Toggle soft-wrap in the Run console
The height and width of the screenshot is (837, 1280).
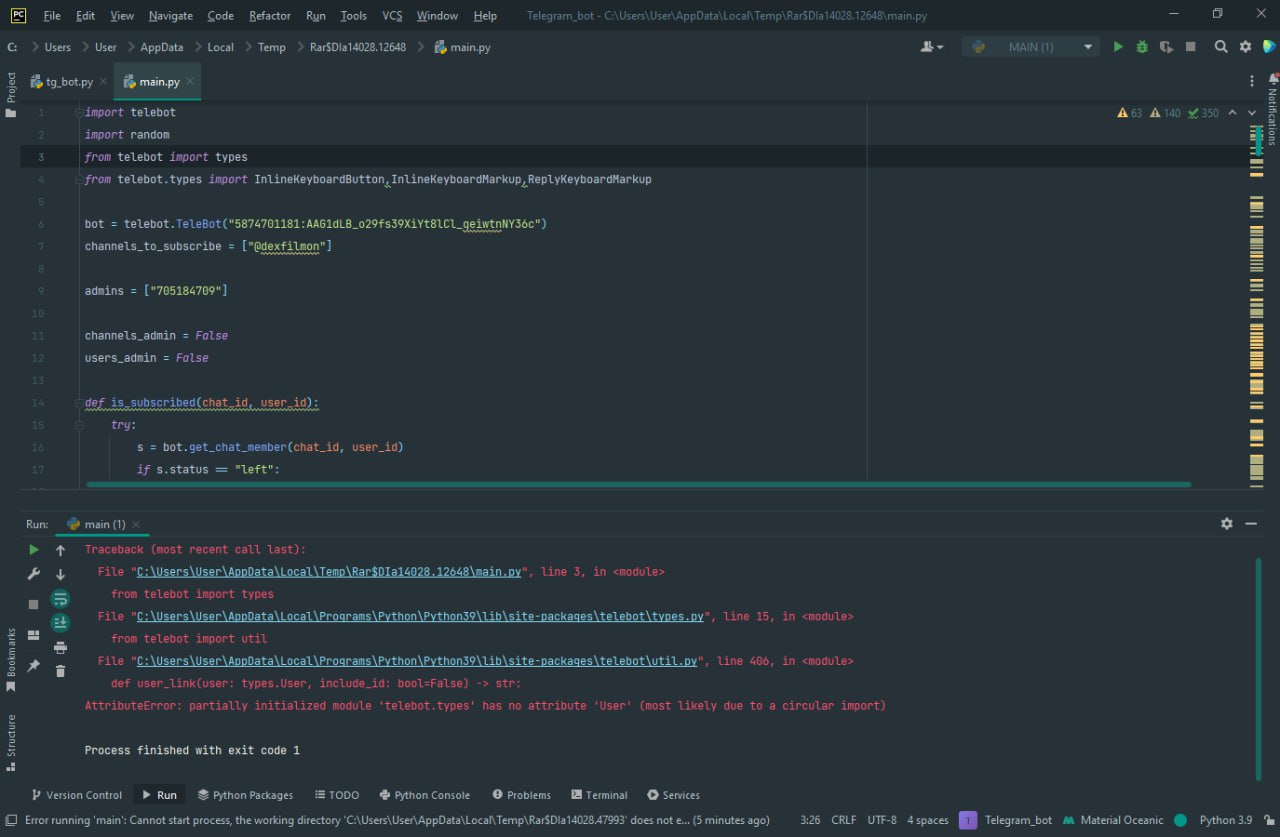(60, 598)
